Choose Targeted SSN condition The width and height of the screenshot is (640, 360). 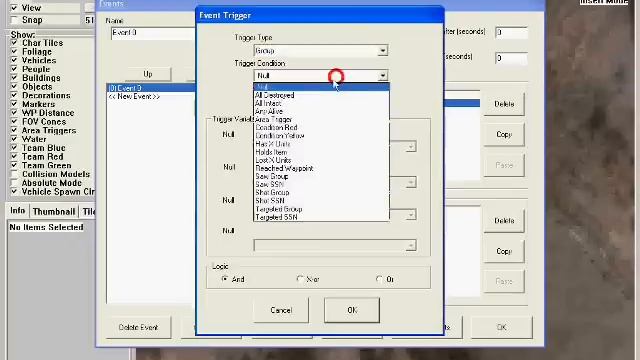click(322, 217)
